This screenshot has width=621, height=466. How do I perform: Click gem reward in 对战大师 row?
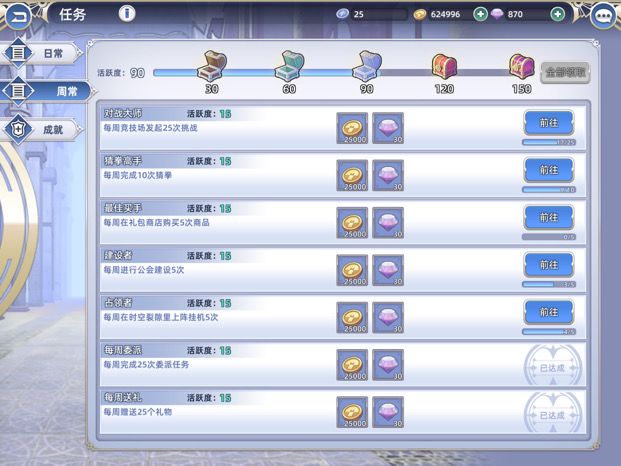click(x=388, y=128)
